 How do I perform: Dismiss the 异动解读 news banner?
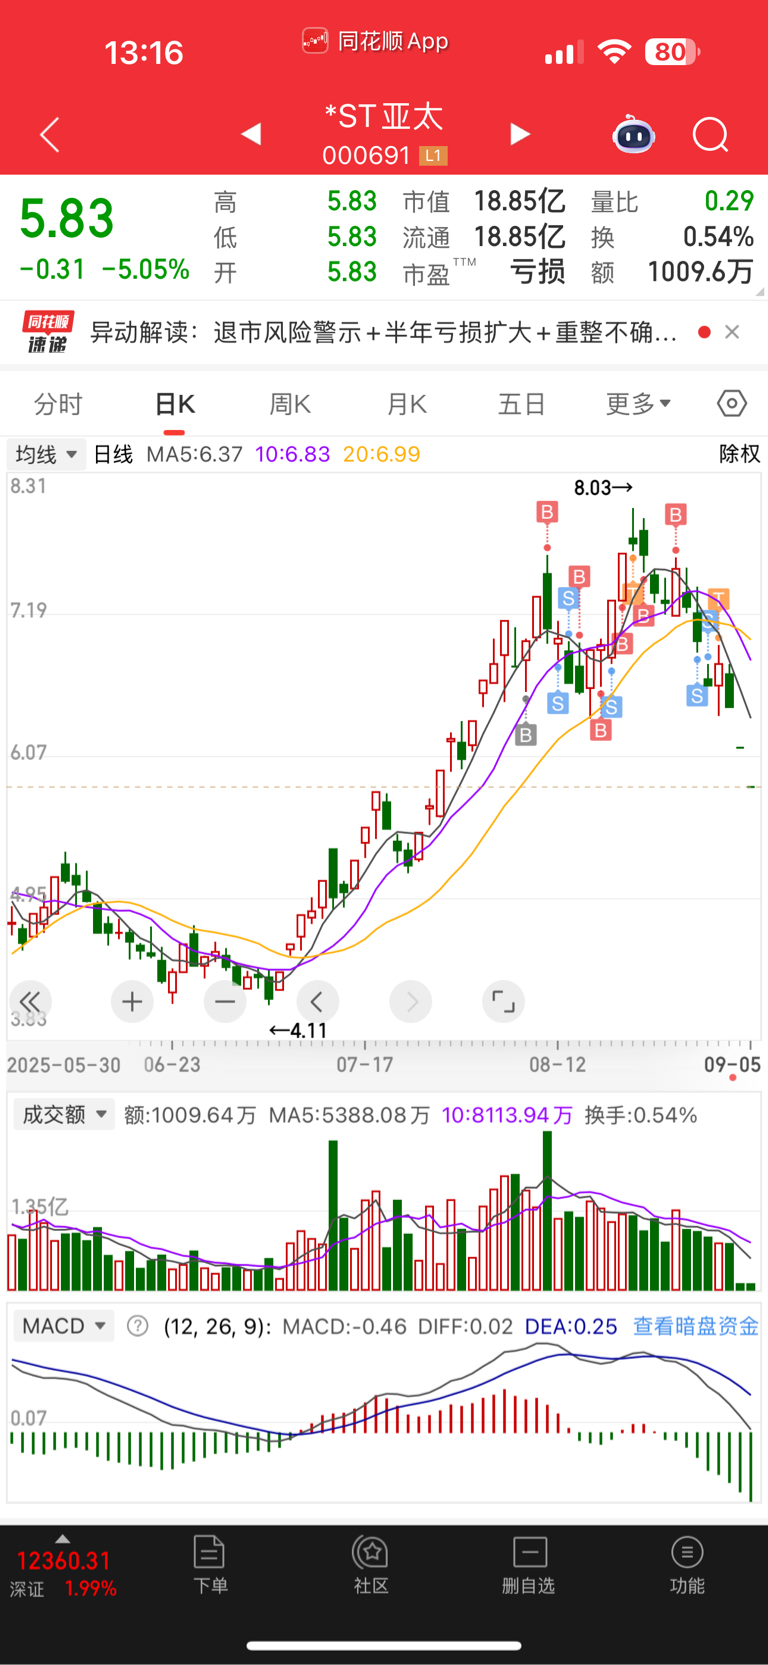point(732,332)
